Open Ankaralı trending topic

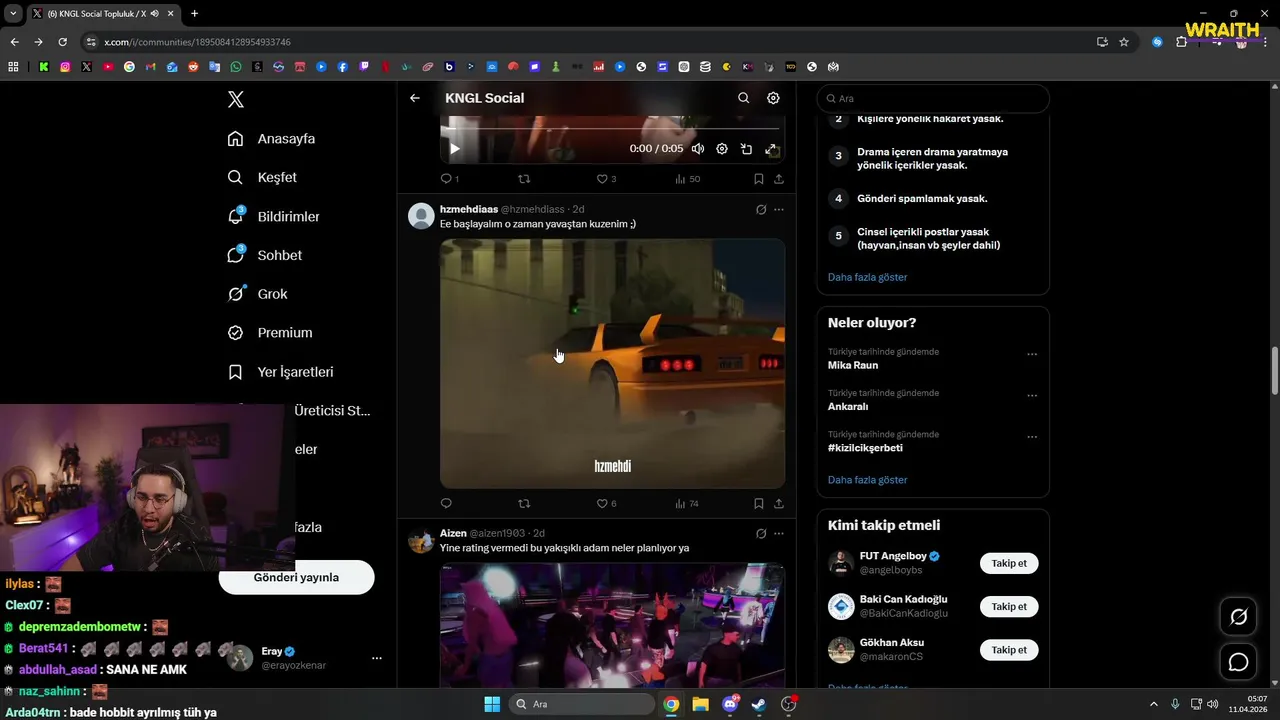pyautogui.click(x=848, y=407)
